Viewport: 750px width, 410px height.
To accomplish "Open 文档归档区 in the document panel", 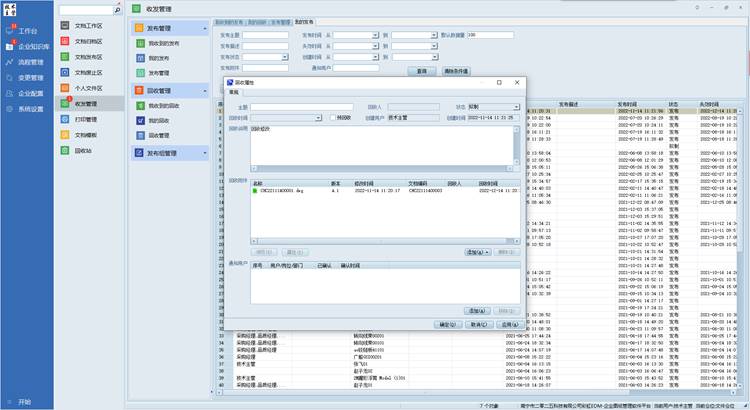I will pos(66,41).
